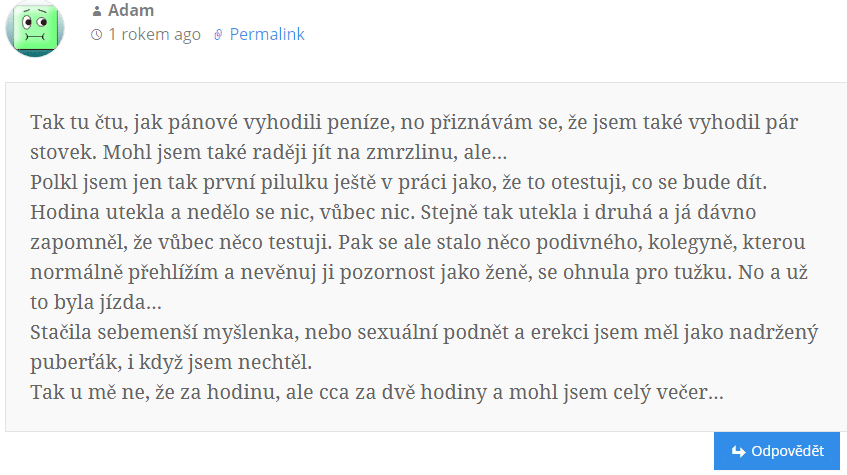Click the Odpovědět reply button

pyautogui.click(x=777, y=451)
